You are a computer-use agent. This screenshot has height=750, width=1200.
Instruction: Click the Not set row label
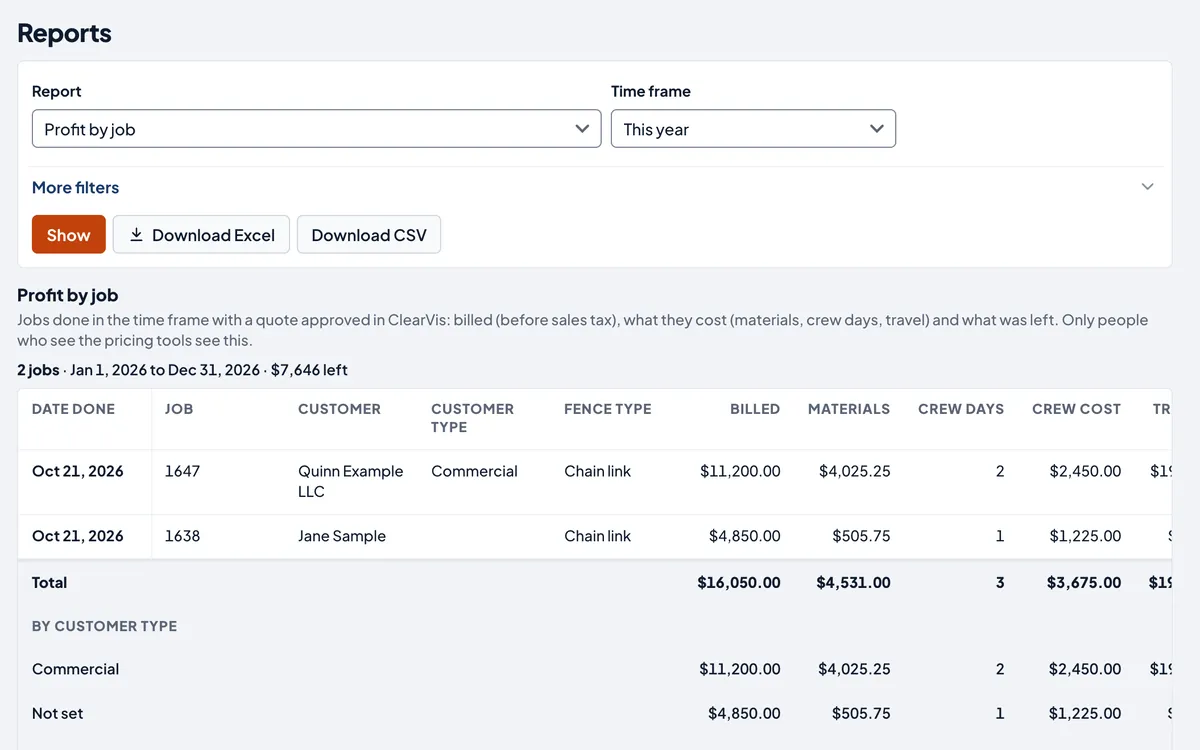tap(58, 713)
